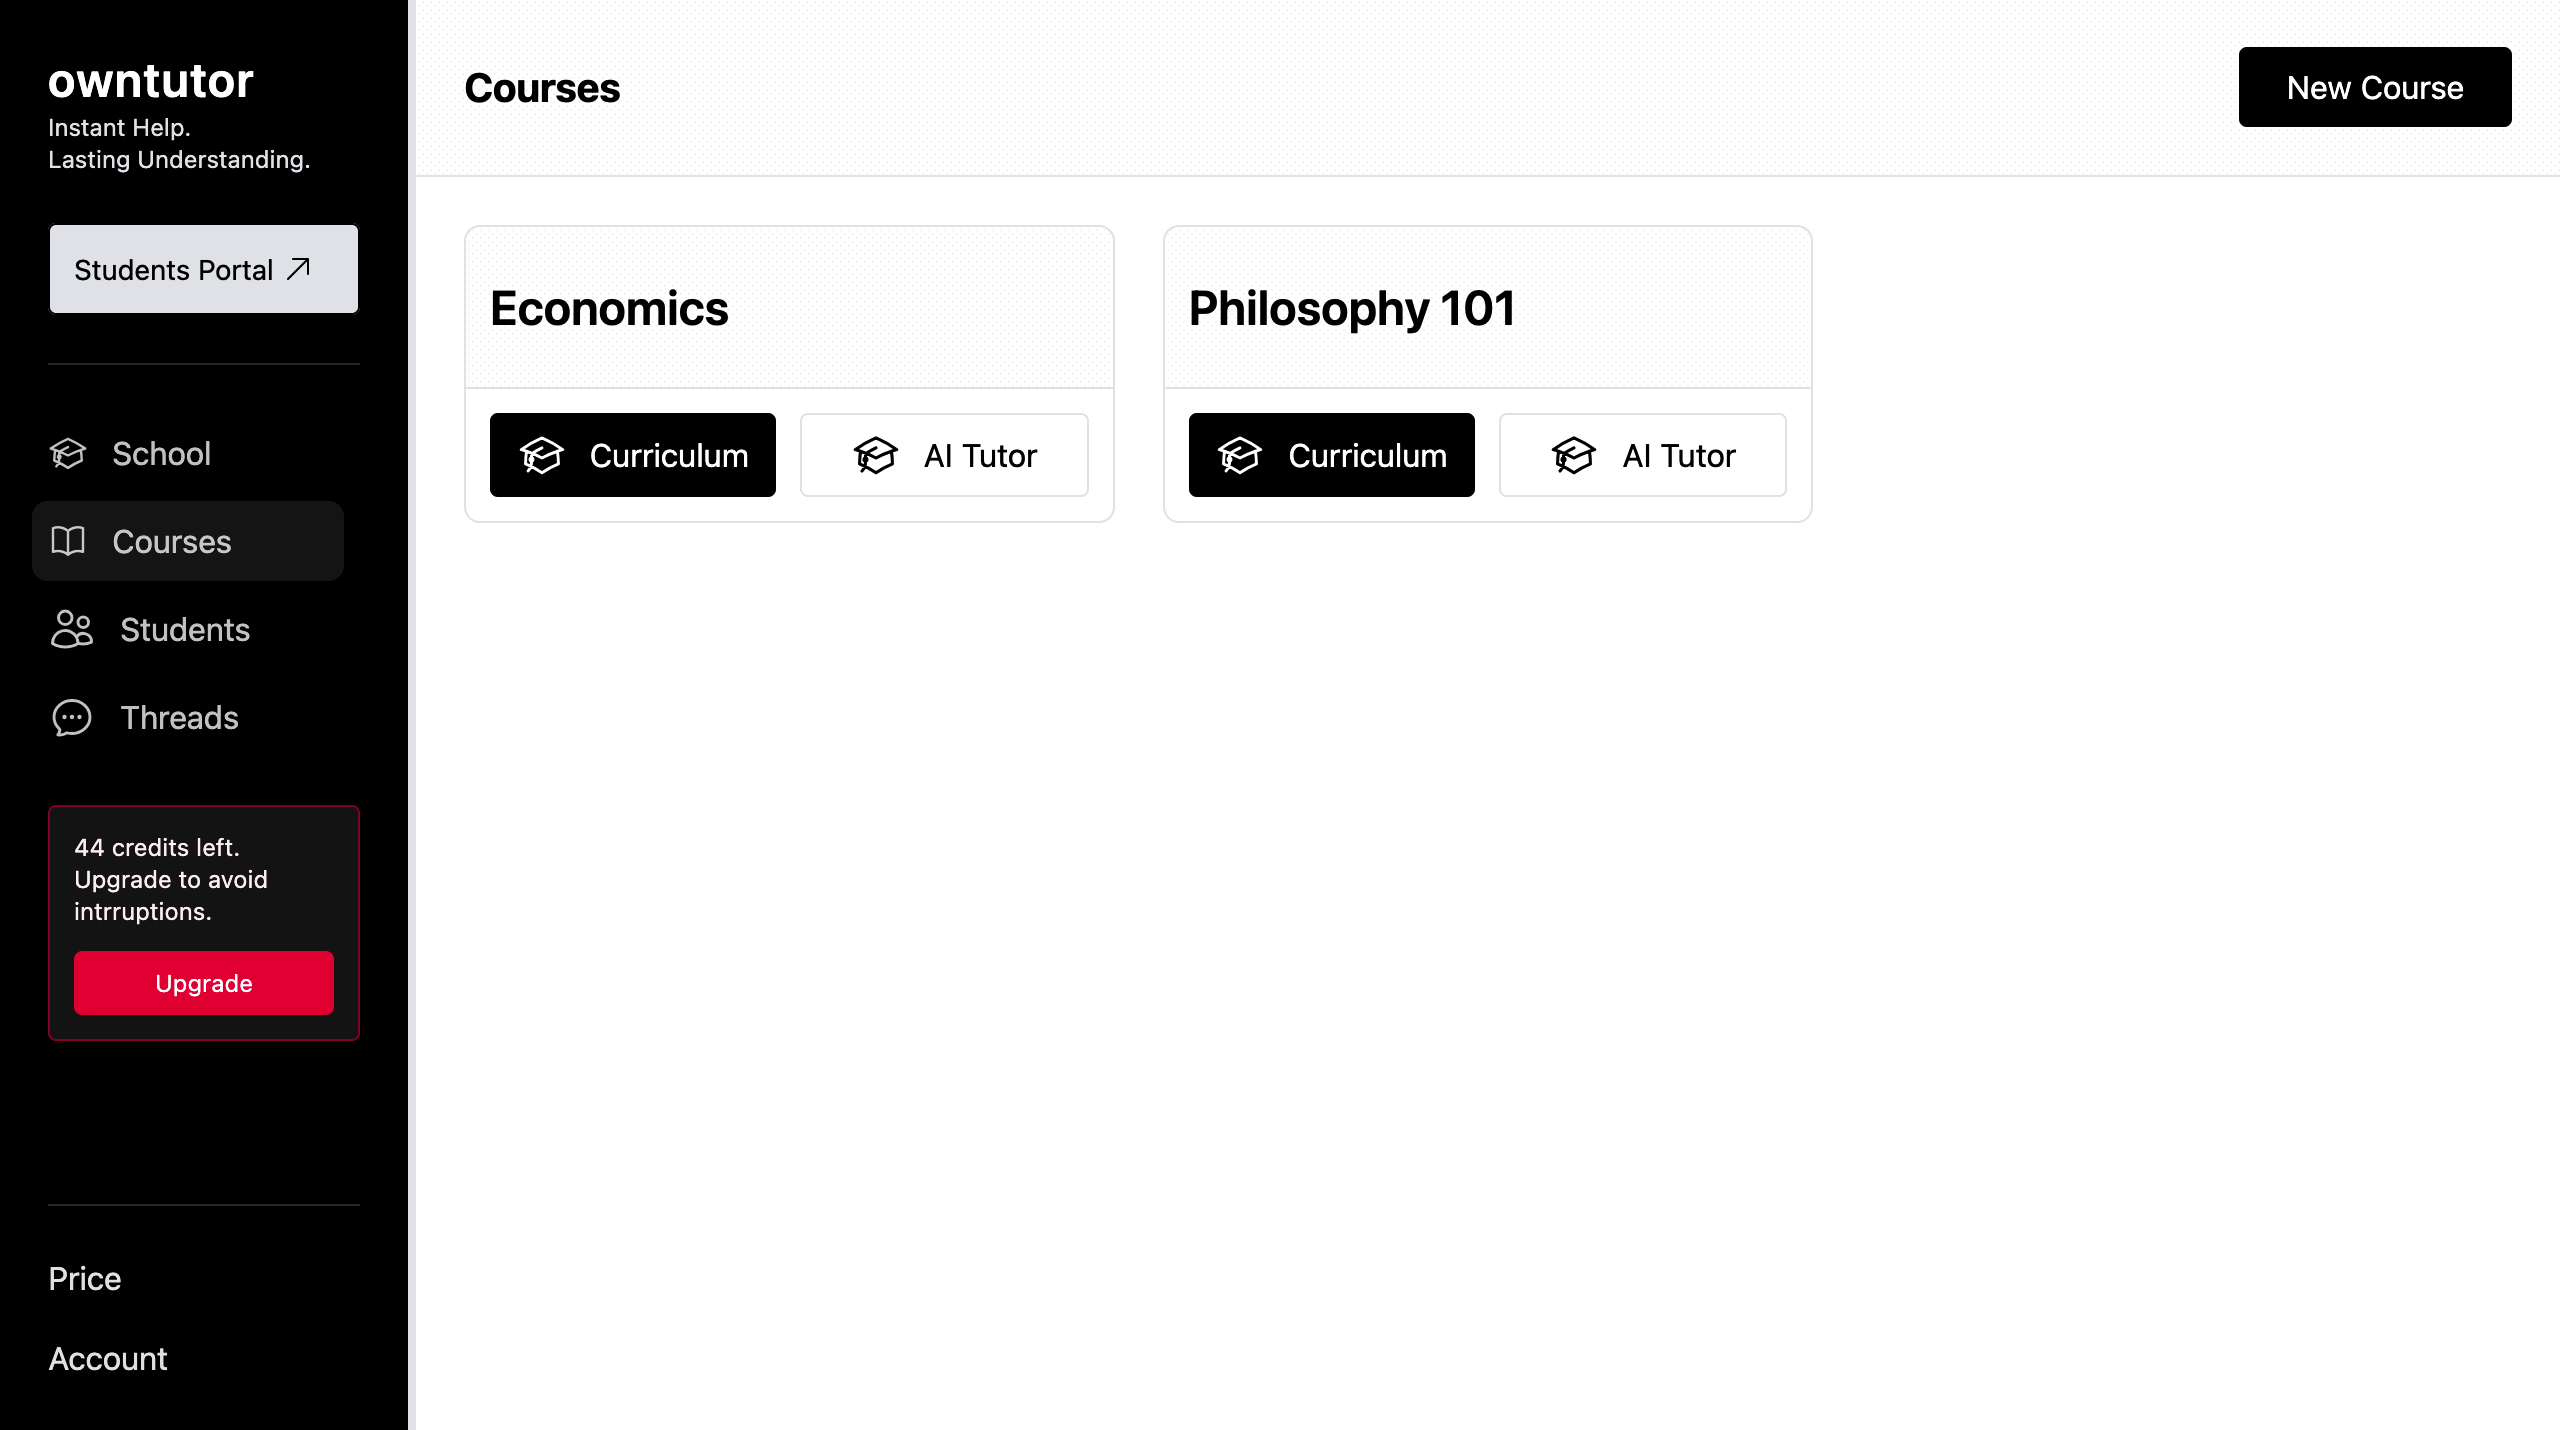The image size is (2560, 1430).
Task: Open the Curriculum for Economics
Action: (x=633, y=455)
